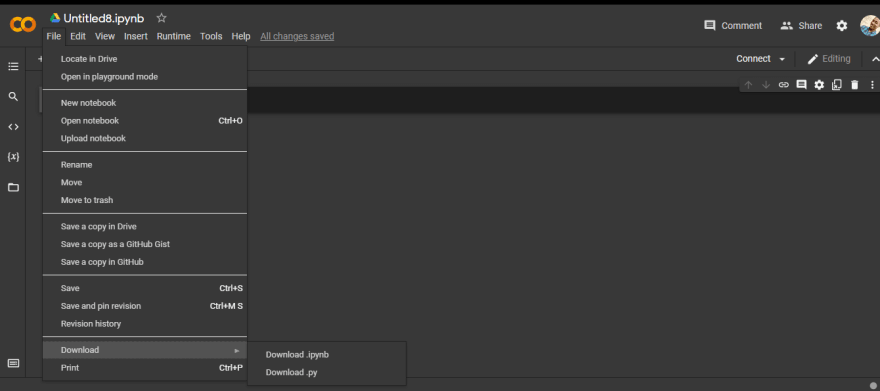
Task: Open the cell editor settings gear
Action: pyautogui.click(x=819, y=85)
